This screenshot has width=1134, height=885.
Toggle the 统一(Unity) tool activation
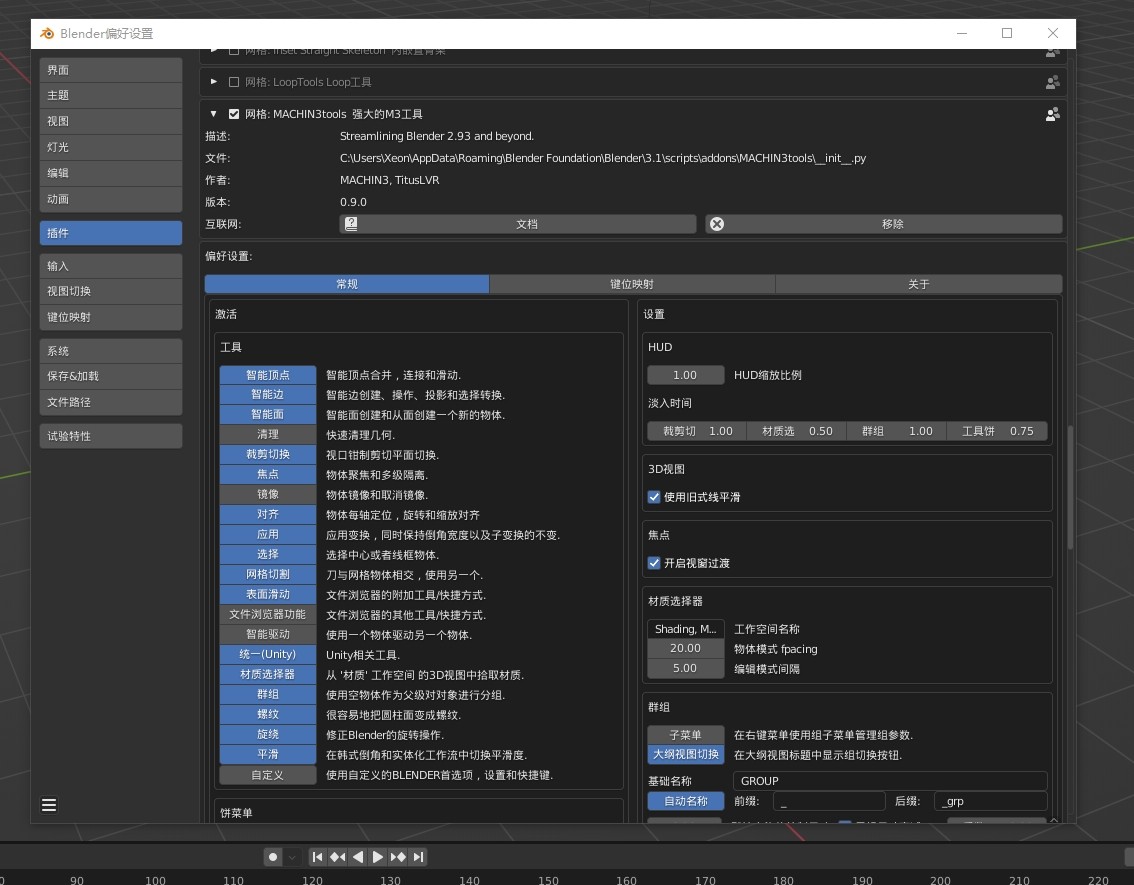[268, 654]
